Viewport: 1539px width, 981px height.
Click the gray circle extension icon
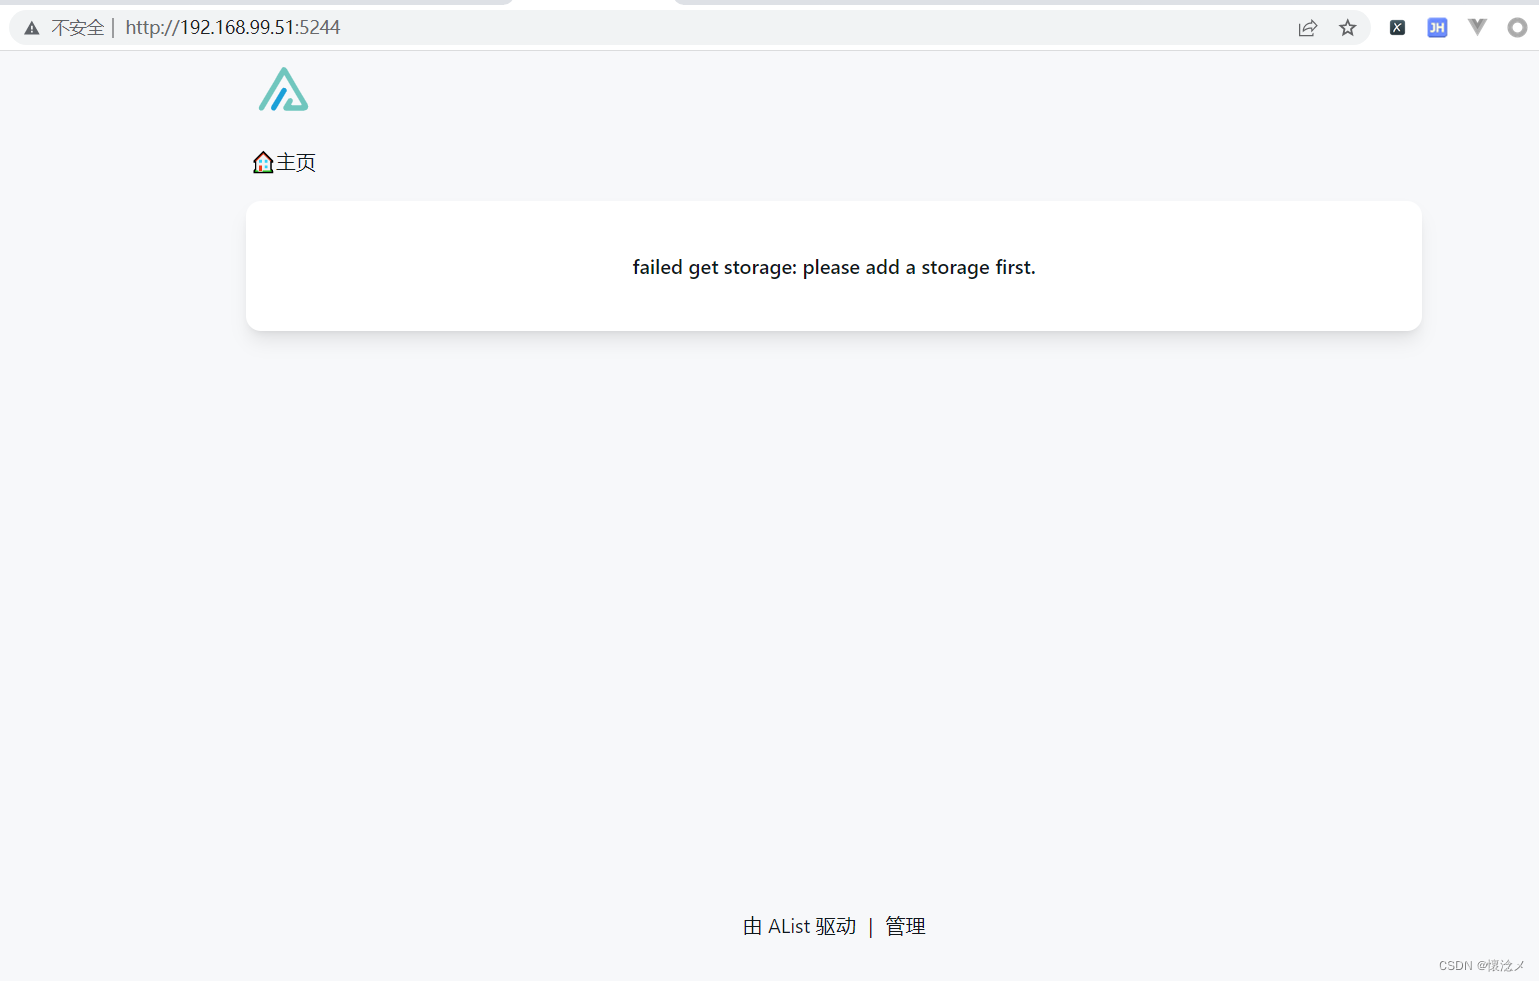coord(1517,28)
